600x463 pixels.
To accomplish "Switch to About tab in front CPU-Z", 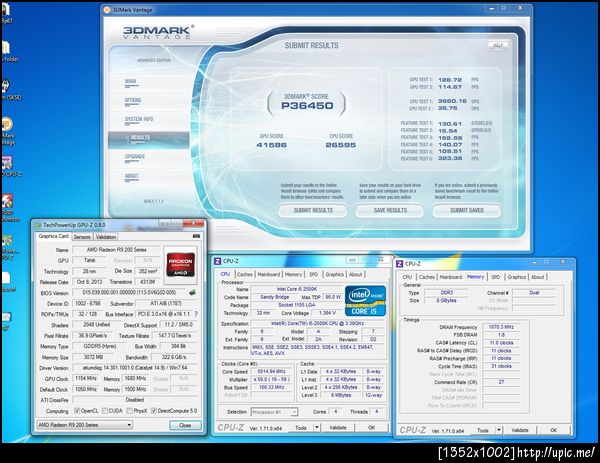I will 355,274.
